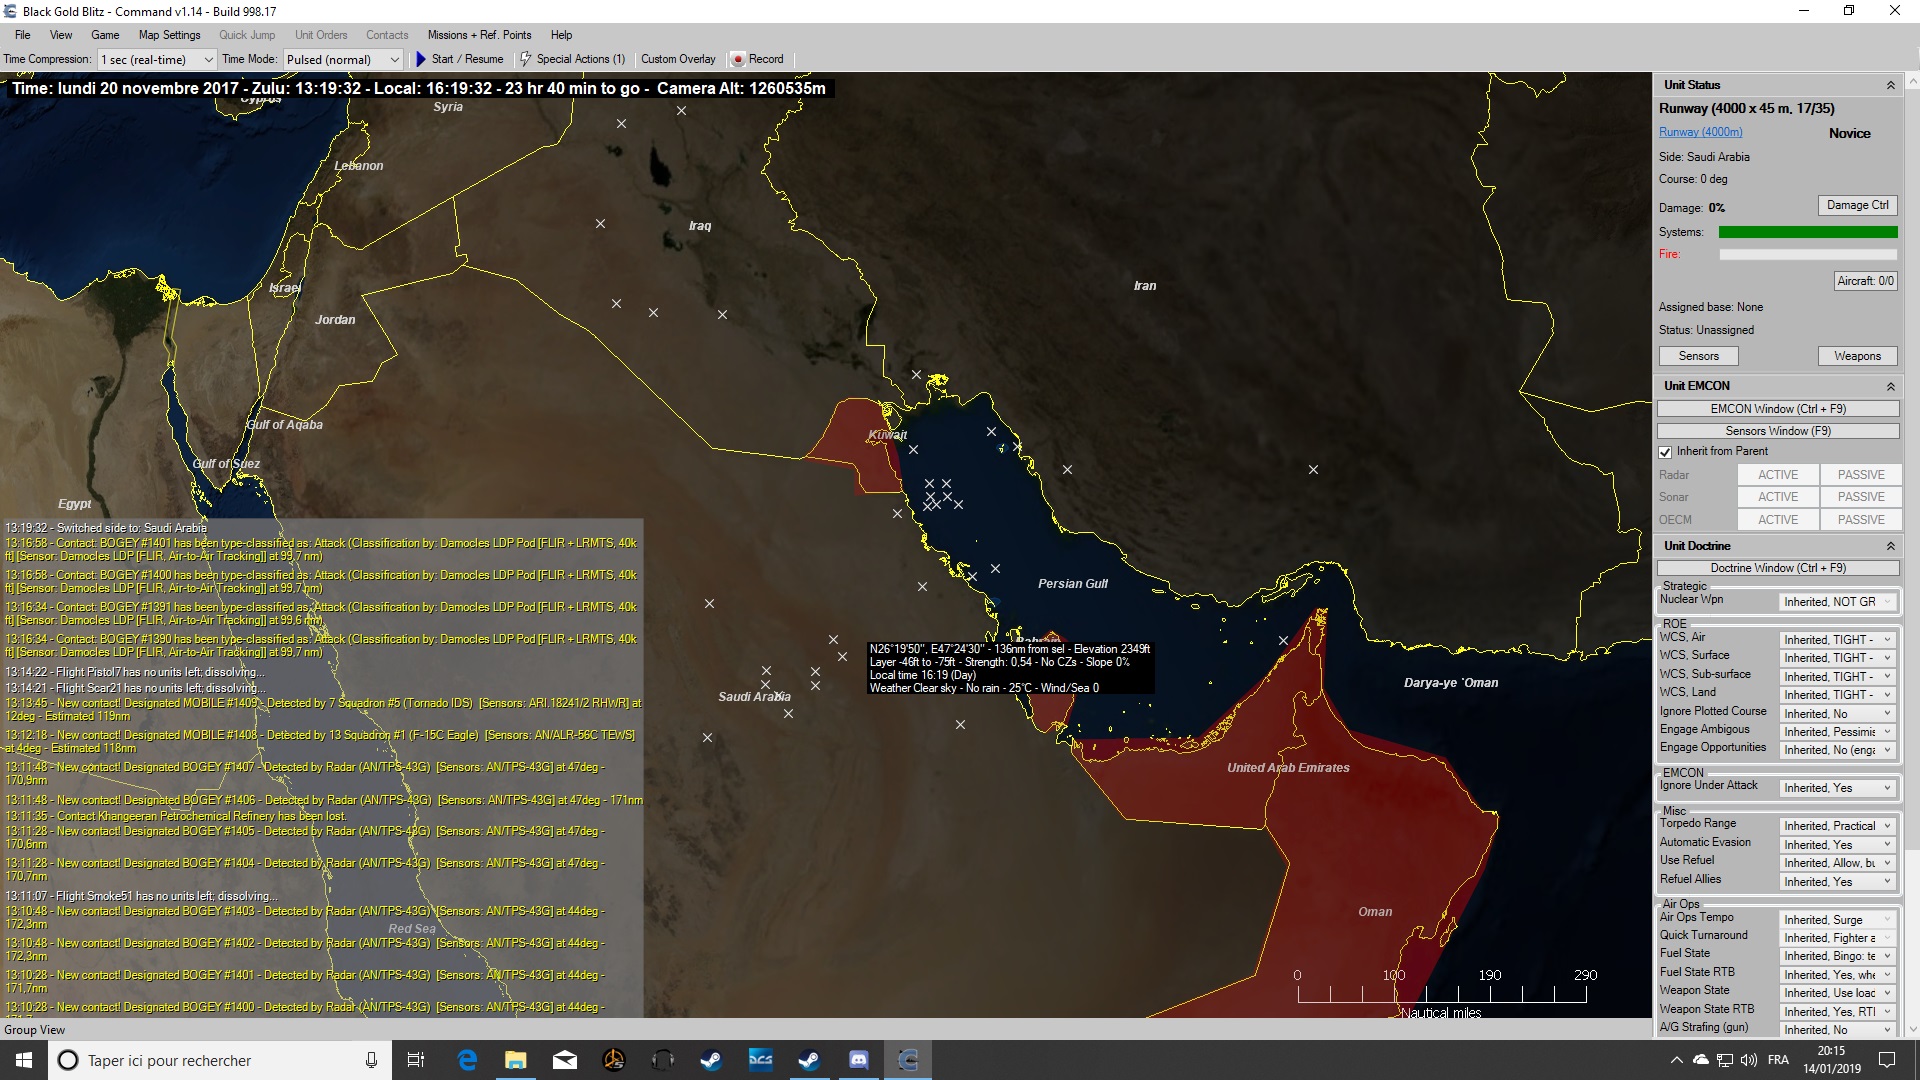Image resolution: width=1920 pixels, height=1080 pixels.
Task: Open WCS, Surface doctrine dropdown
Action: click(x=1838, y=658)
